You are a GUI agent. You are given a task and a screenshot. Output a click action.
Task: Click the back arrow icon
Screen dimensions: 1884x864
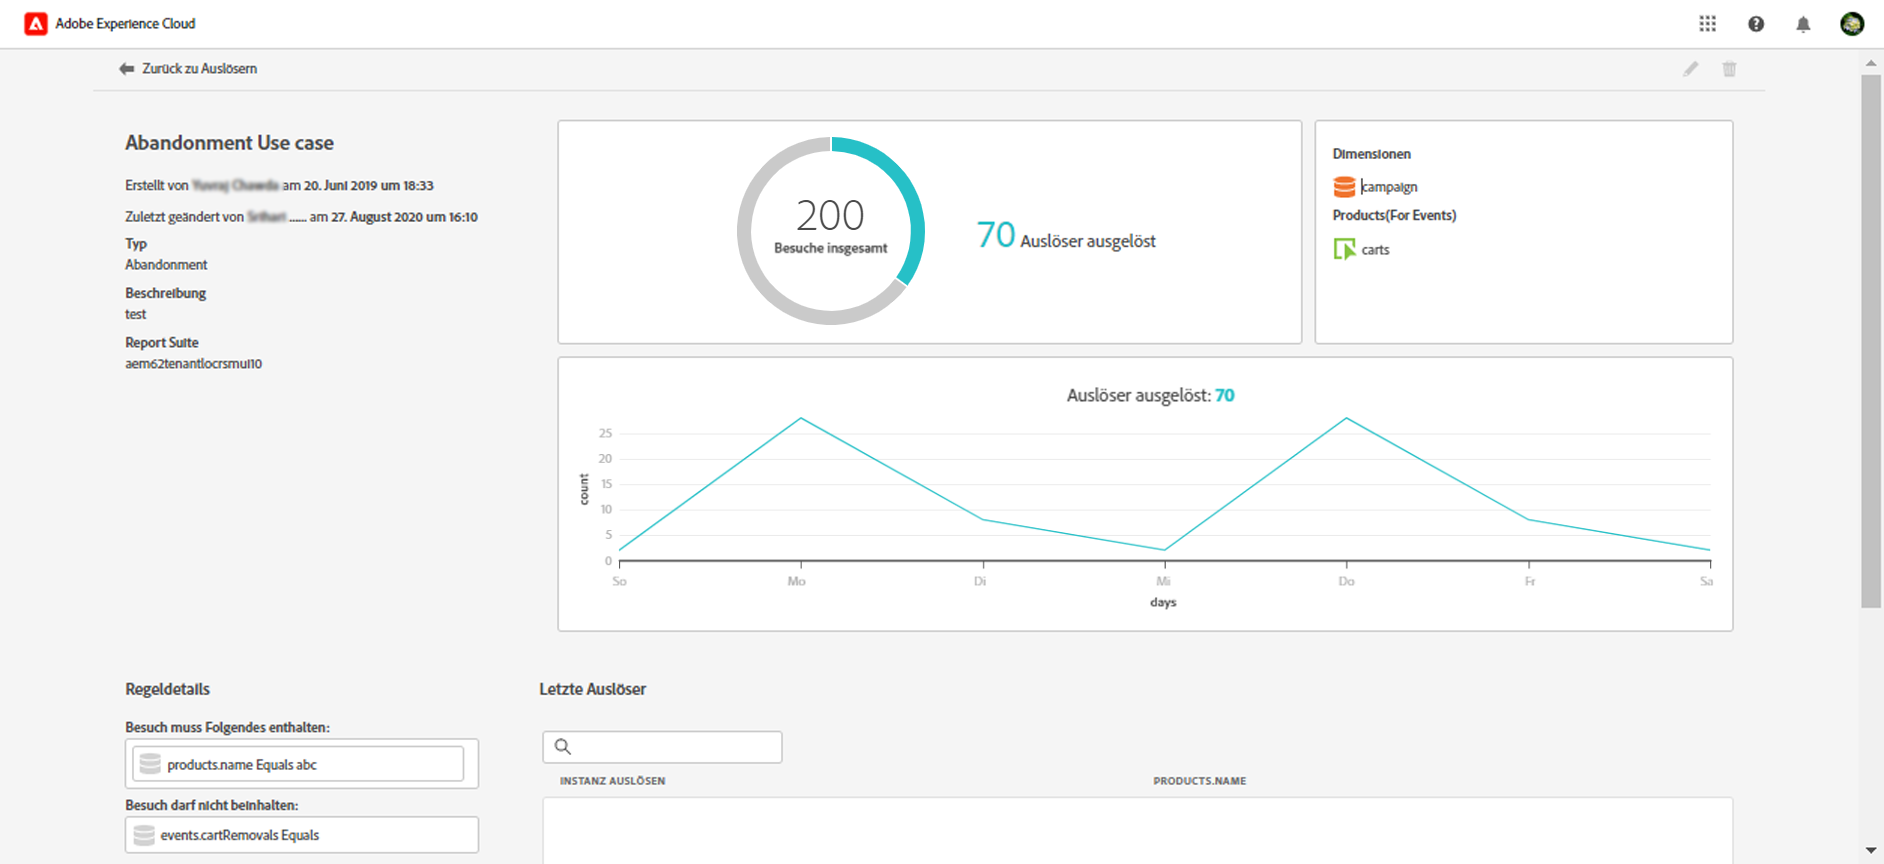[x=126, y=69]
